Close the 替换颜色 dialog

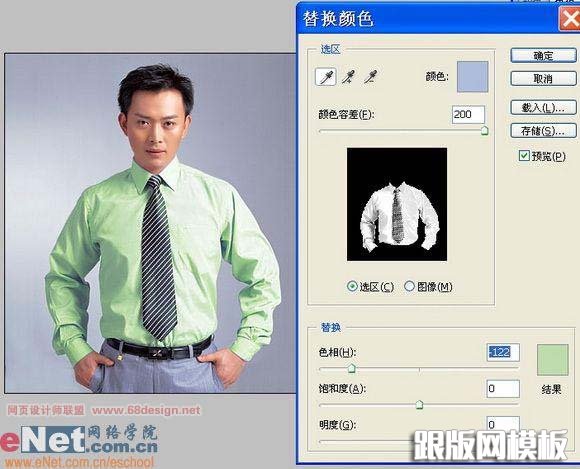(x=570, y=19)
